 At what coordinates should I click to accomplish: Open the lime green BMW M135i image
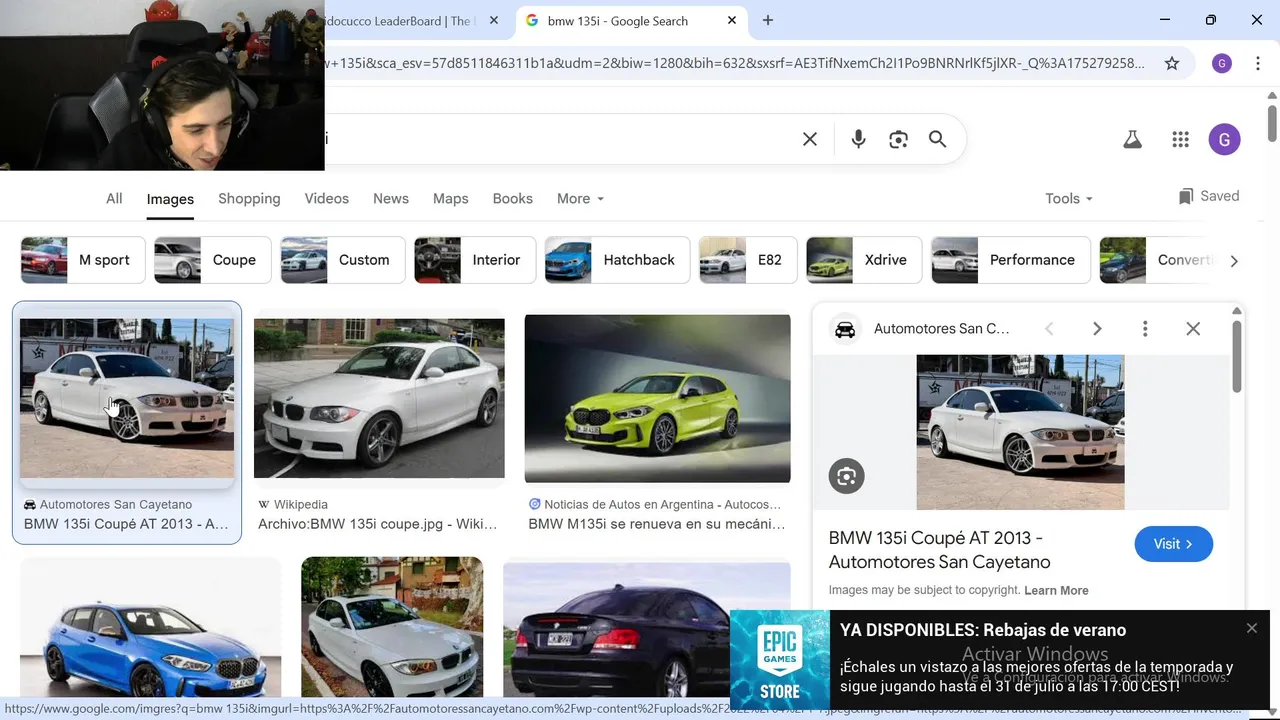tap(657, 398)
